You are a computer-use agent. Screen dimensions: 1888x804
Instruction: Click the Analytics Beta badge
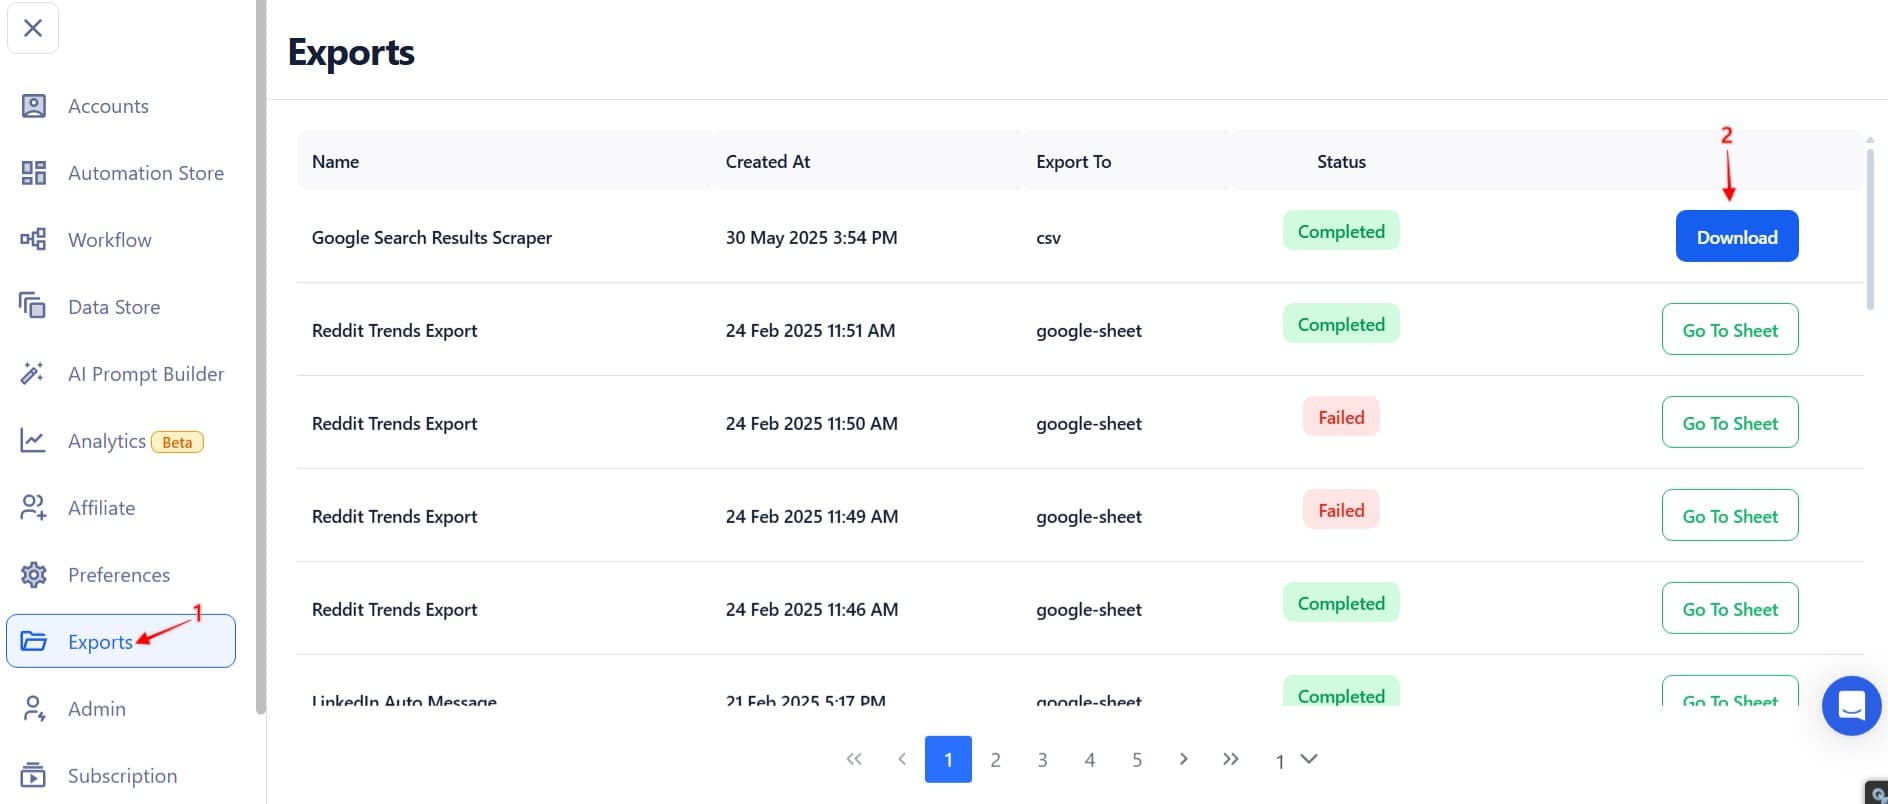pyautogui.click(x=177, y=442)
